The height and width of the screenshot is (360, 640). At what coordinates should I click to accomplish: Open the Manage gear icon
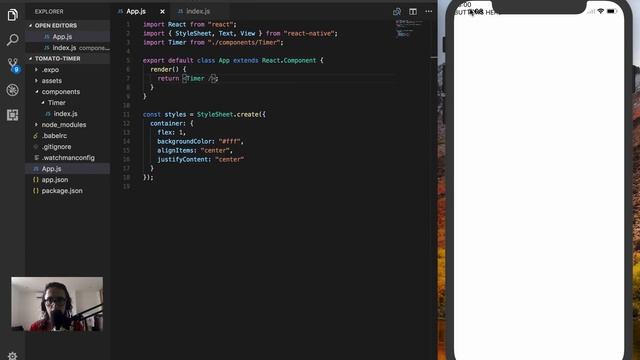pyautogui.click(x=13, y=356)
